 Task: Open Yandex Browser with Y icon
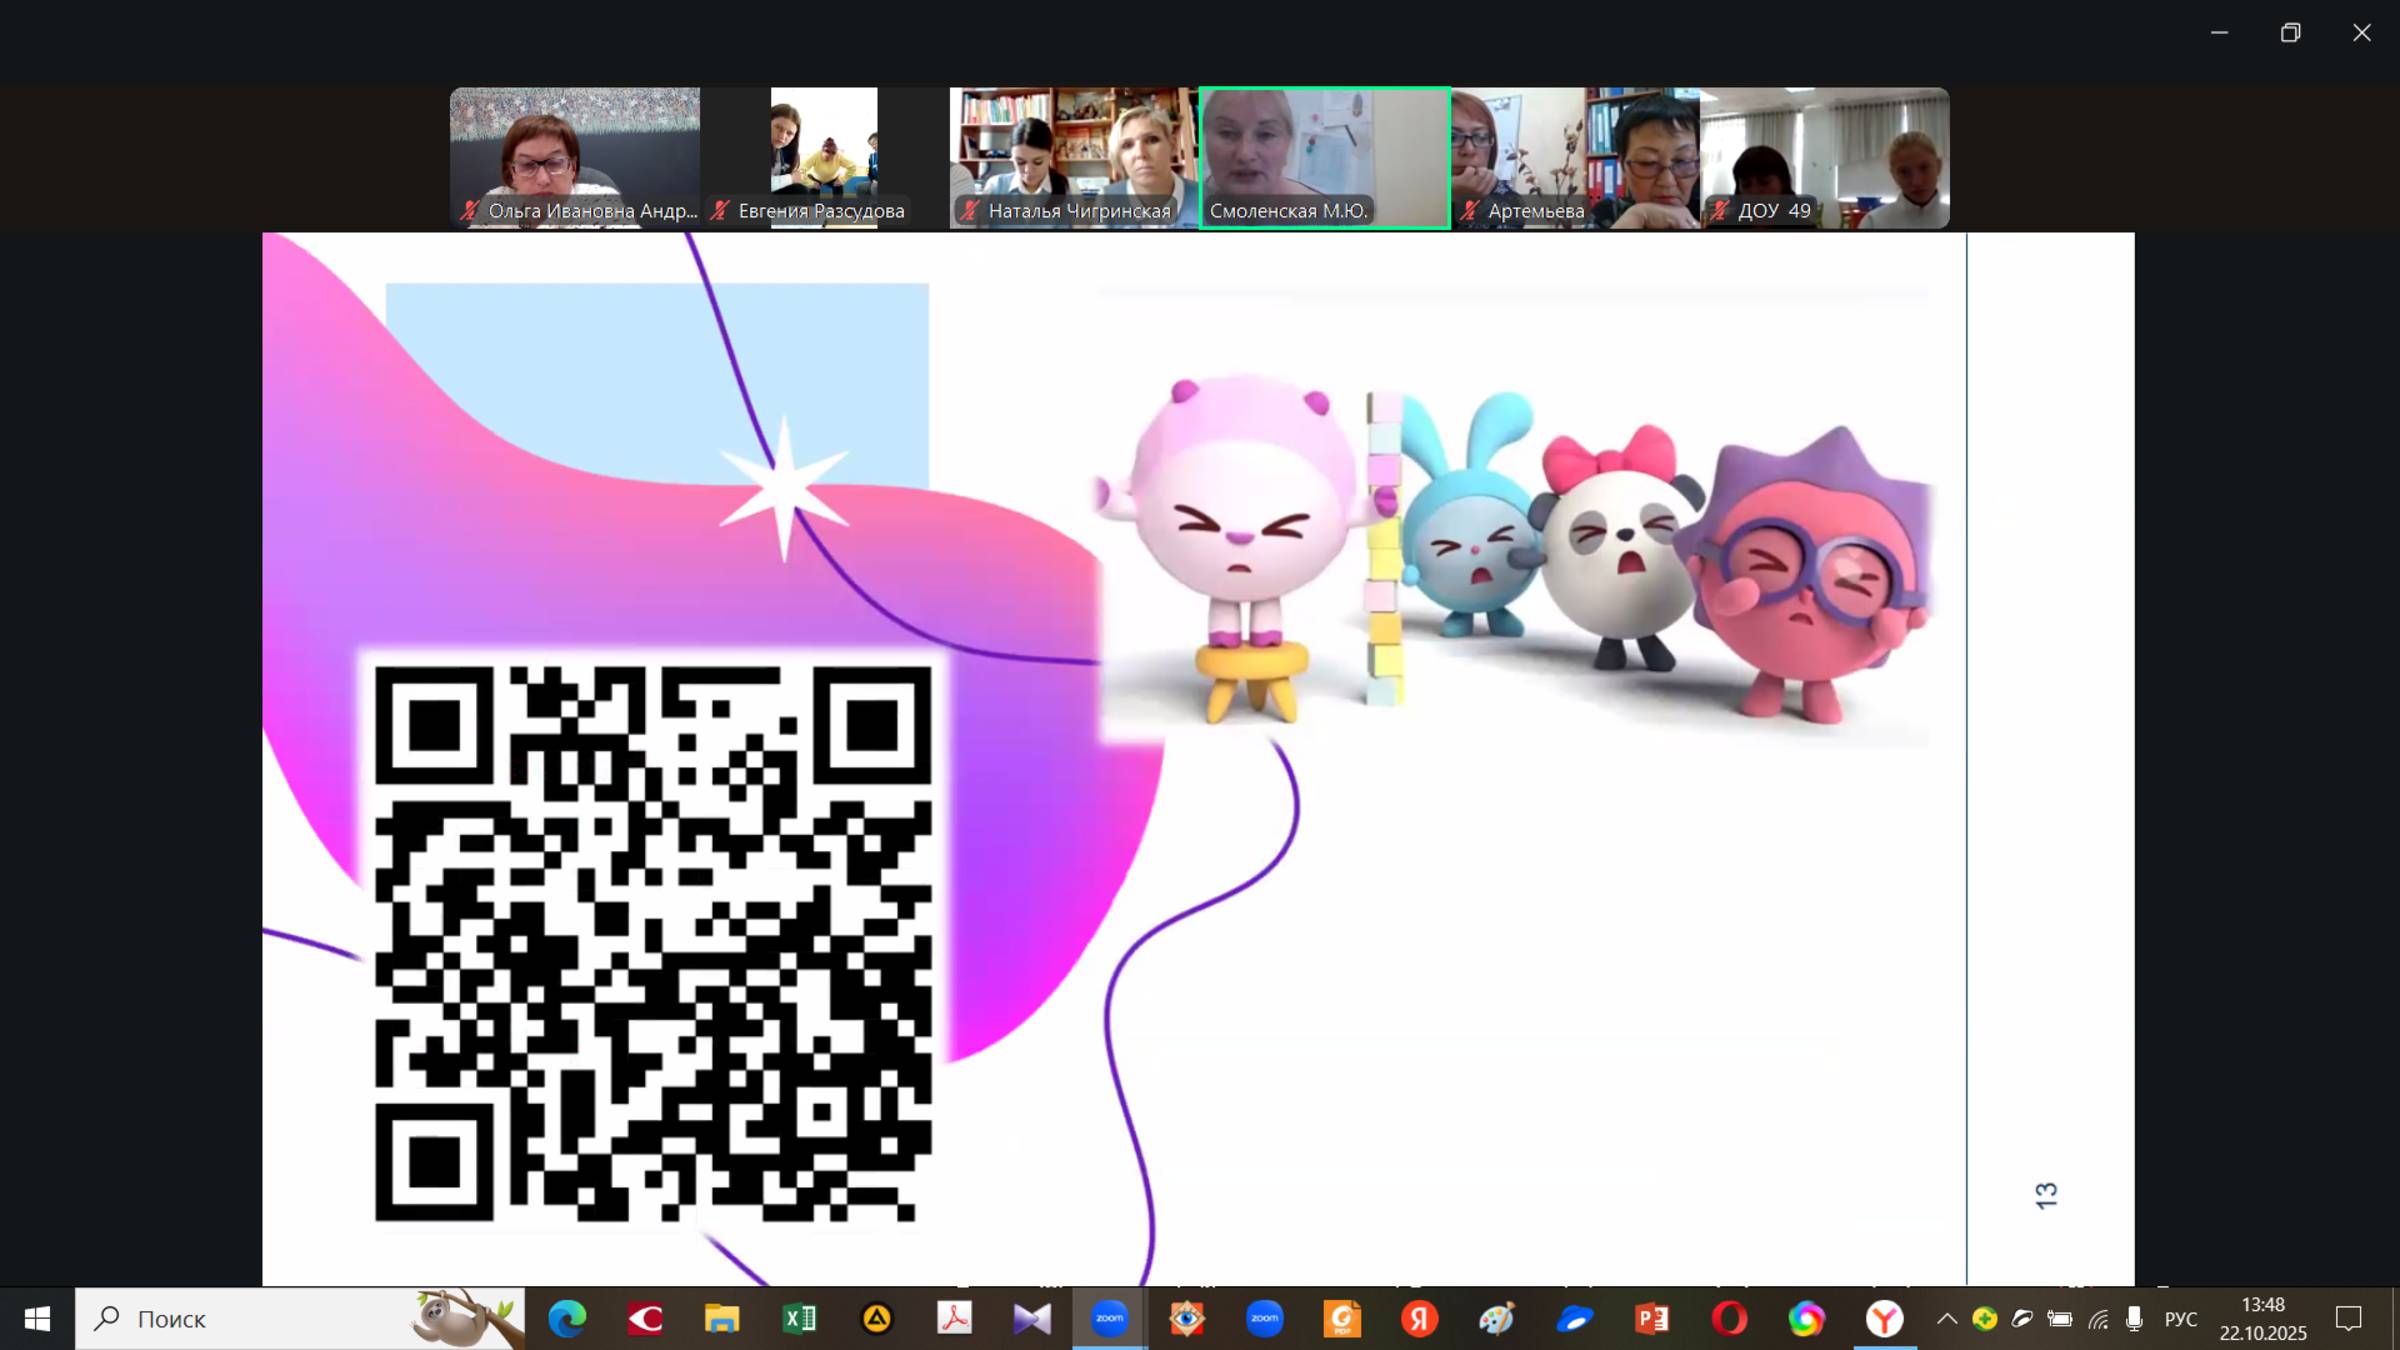(x=1884, y=1319)
